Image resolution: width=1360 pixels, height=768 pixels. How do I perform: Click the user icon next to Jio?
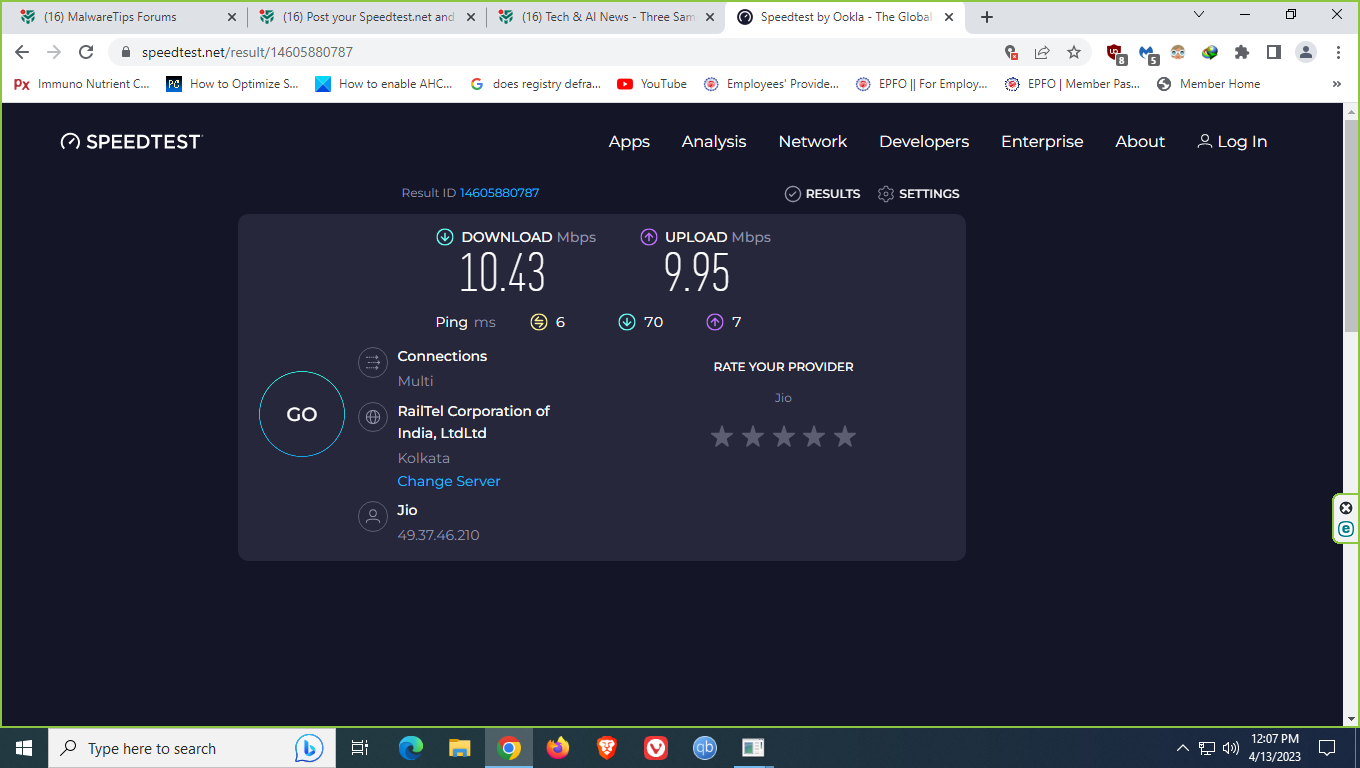click(372, 517)
